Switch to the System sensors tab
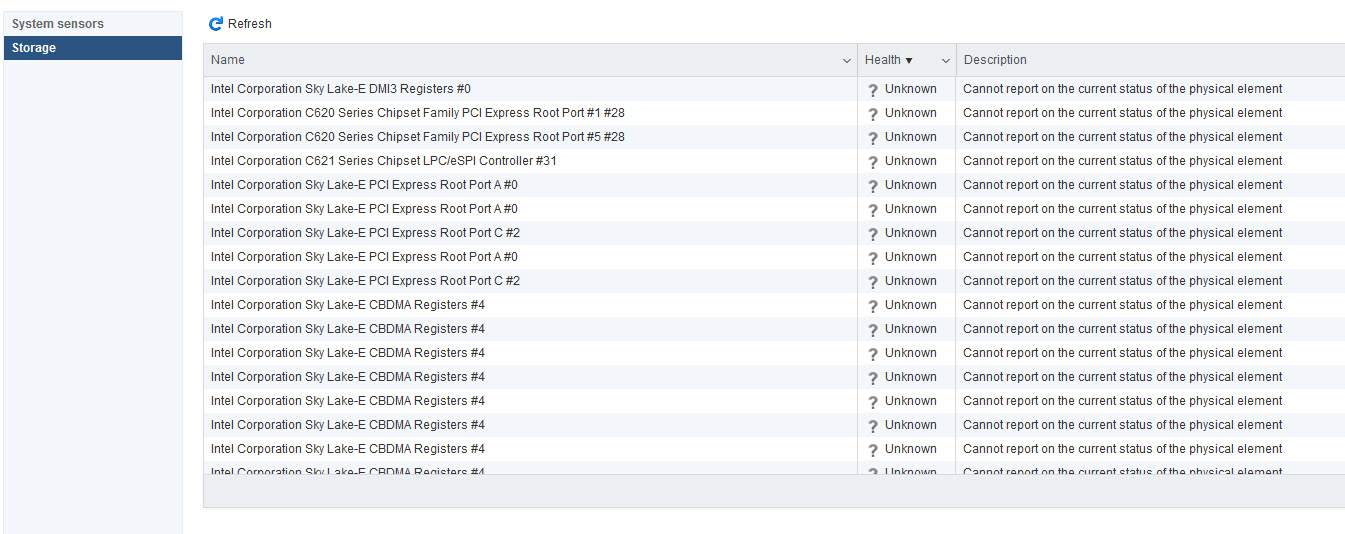The width and height of the screenshot is (1345, 534). pos(58,23)
